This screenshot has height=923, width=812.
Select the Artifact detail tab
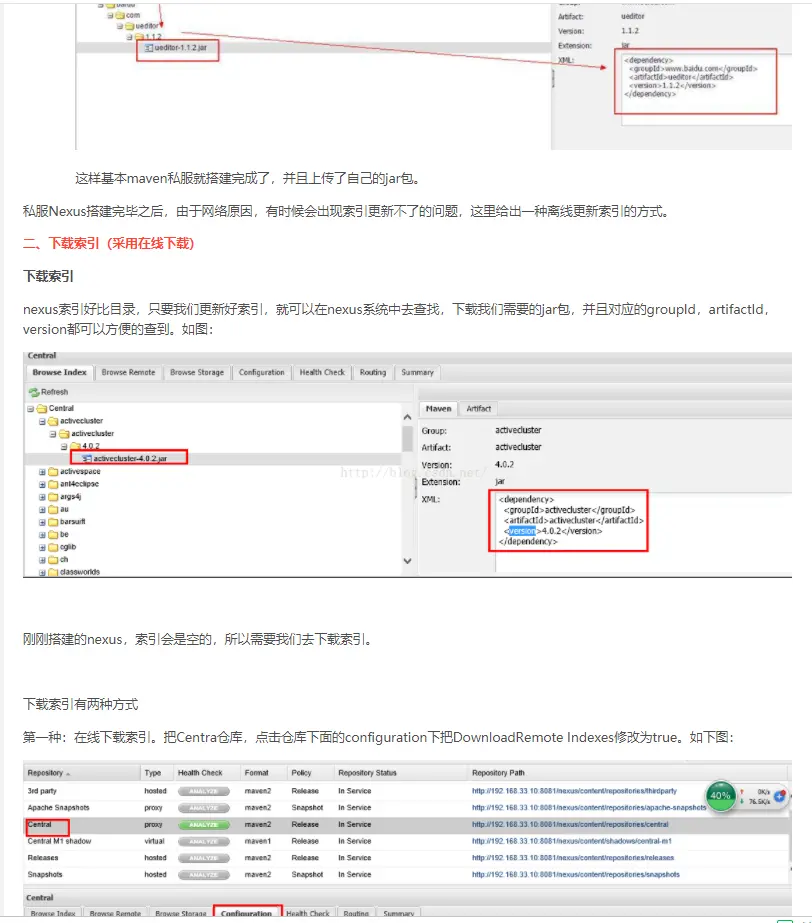(478, 409)
